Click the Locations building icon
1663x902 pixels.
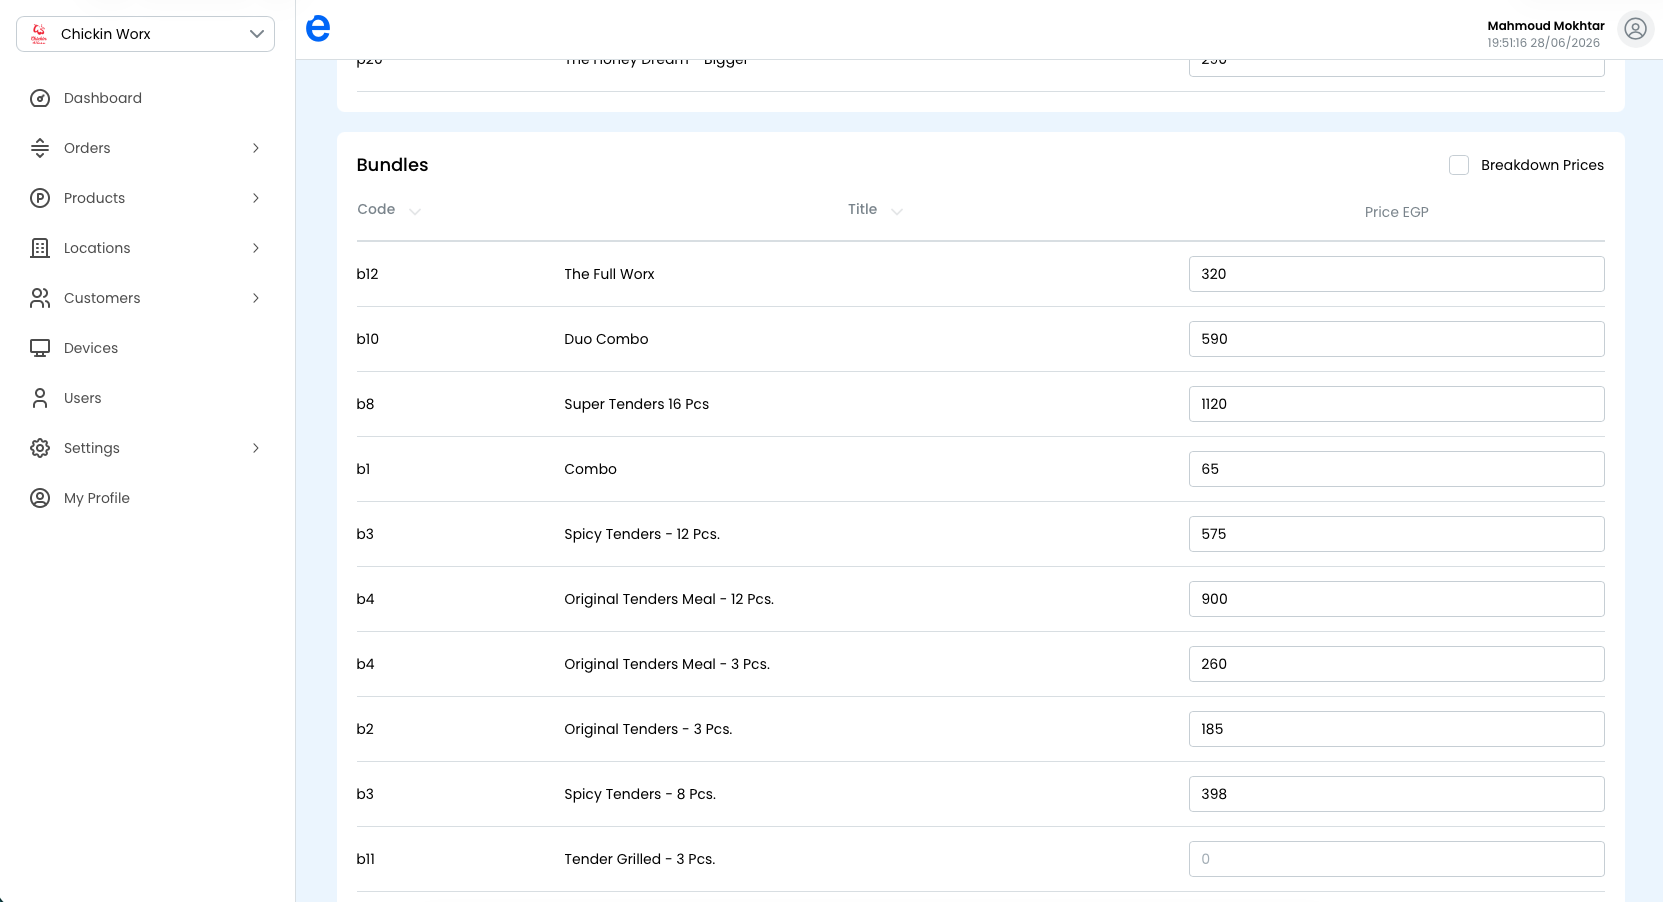coord(40,248)
